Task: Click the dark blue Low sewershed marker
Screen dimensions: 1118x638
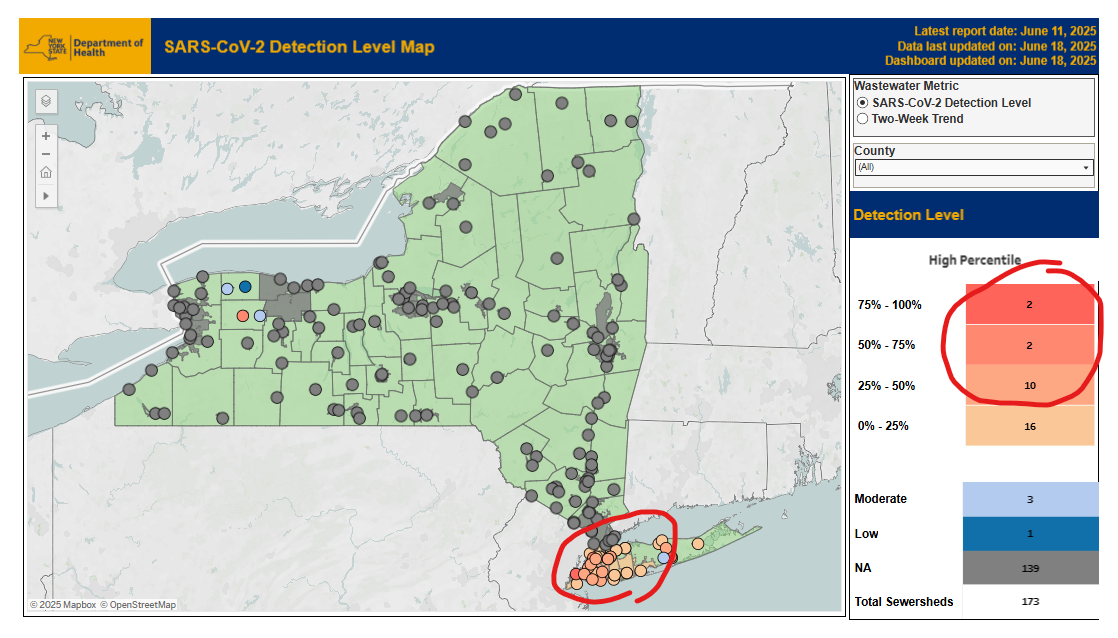Action: [245, 287]
